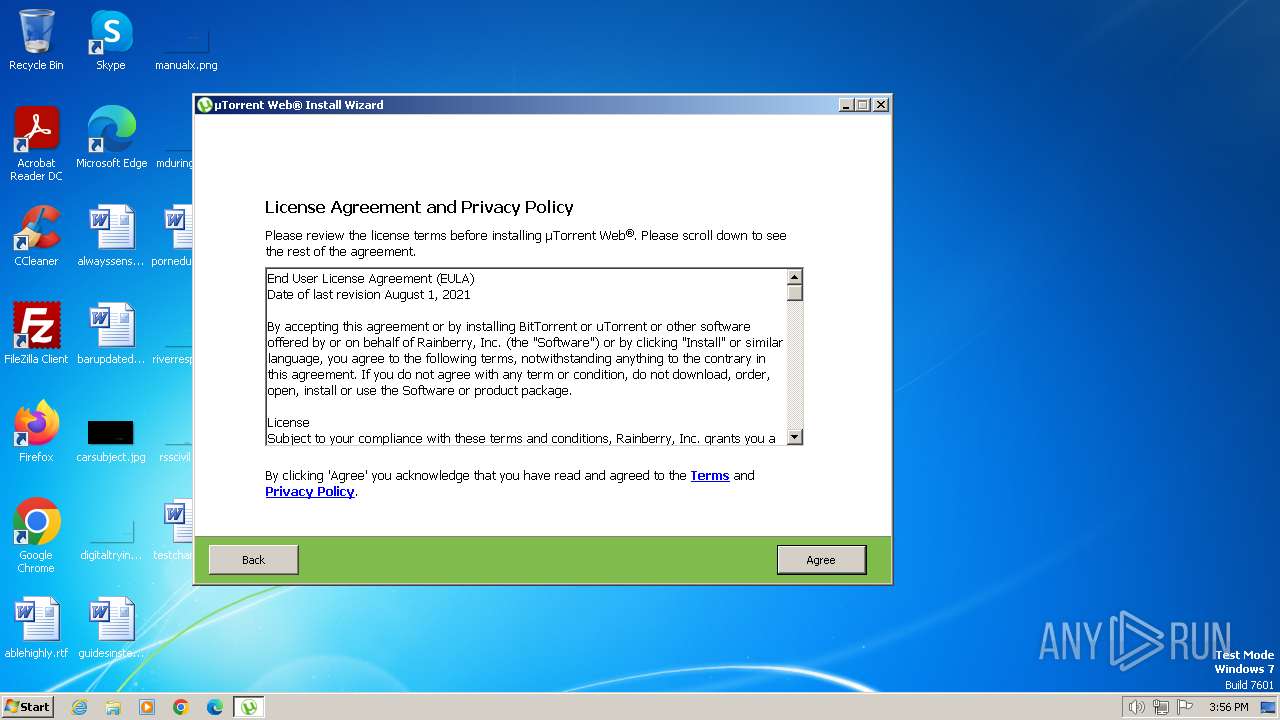This screenshot has height=720, width=1280.
Task: Click the uTorrent taskbar button
Action: pyautogui.click(x=249, y=707)
